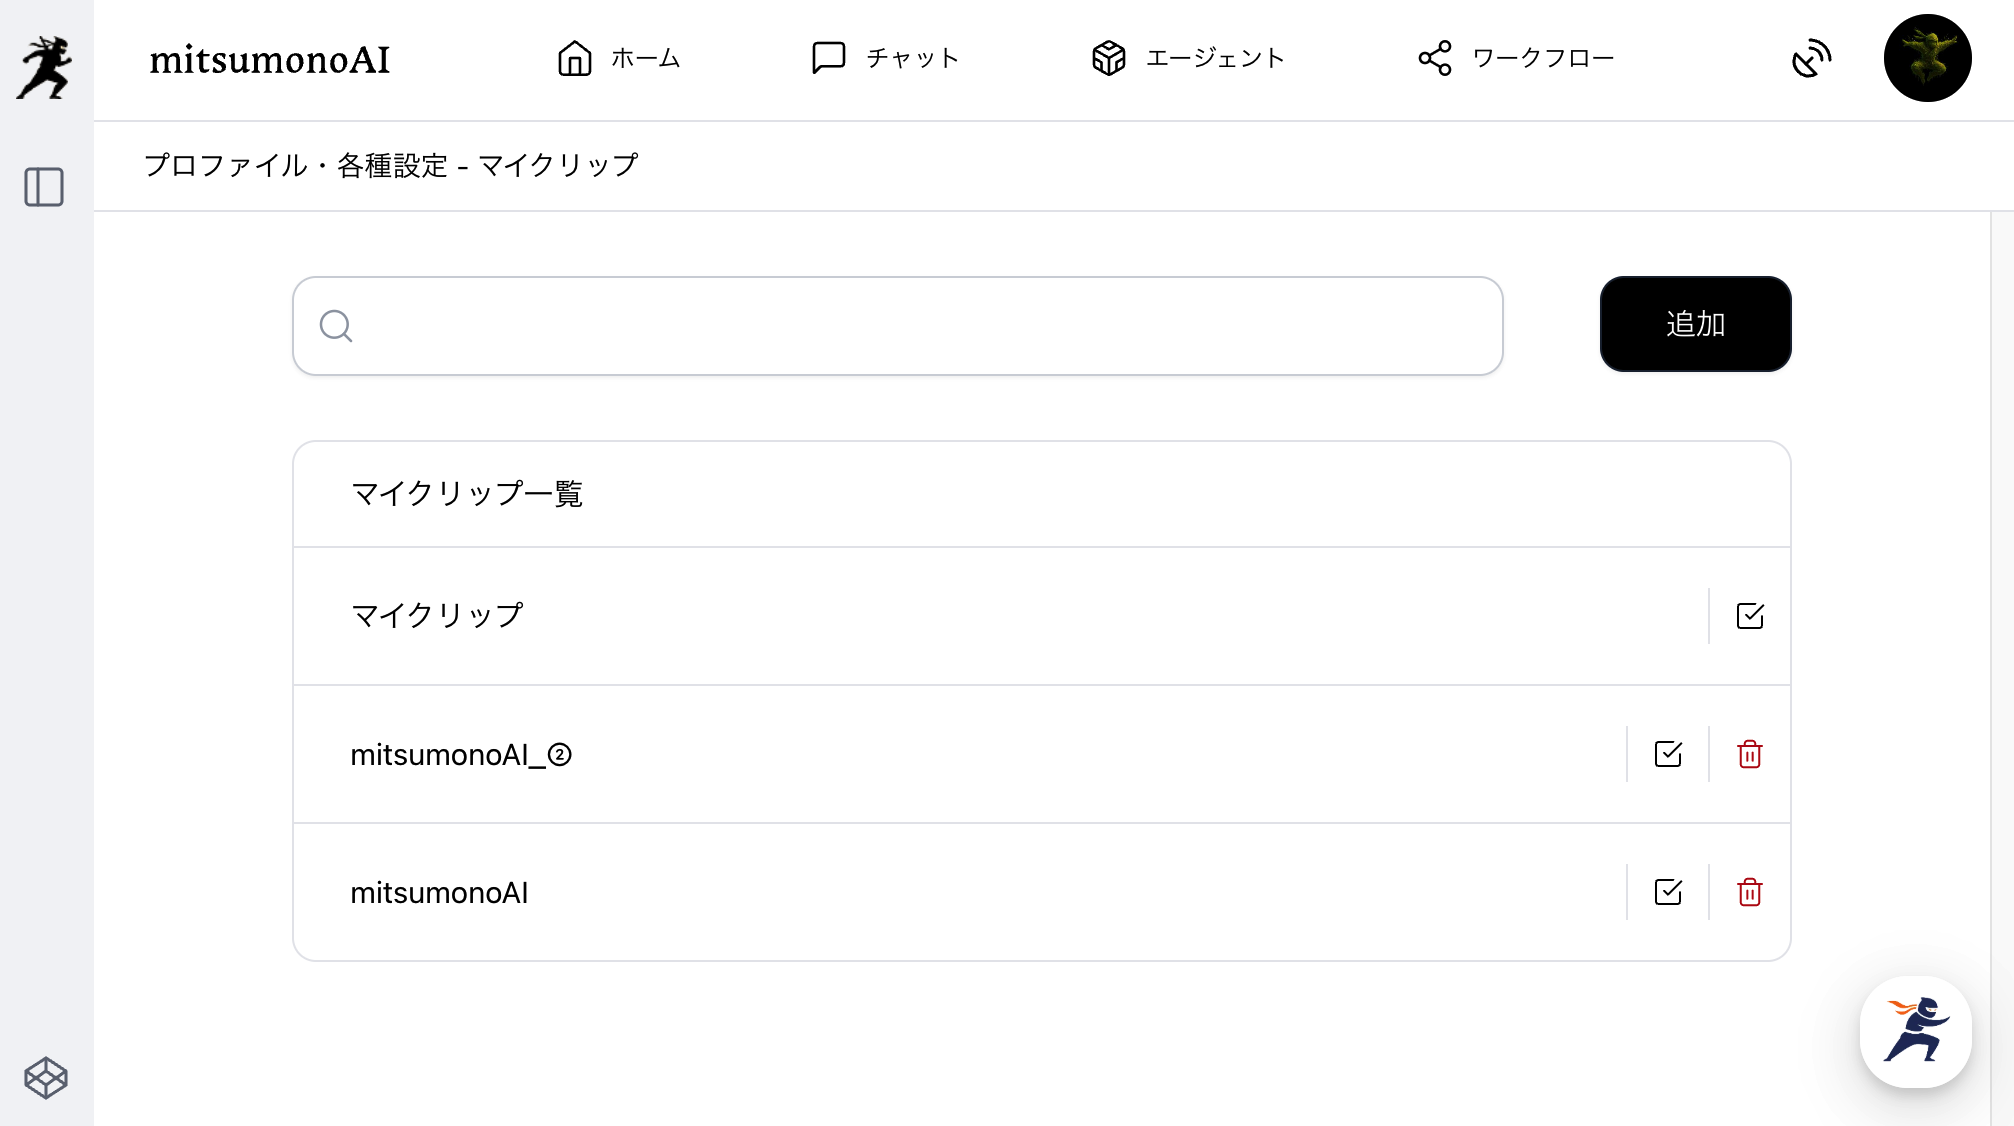The height and width of the screenshot is (1126, 2014).
Task: Open the チャット navigation item
Action: [885, 58]
